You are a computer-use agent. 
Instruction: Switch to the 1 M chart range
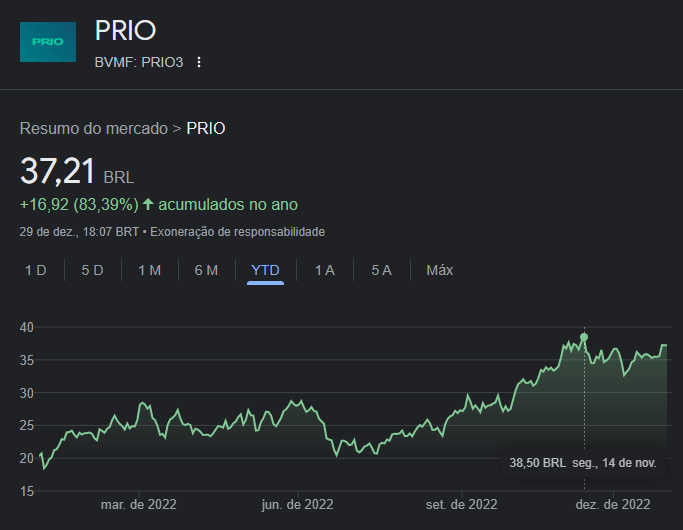click(x=149, y=270)
